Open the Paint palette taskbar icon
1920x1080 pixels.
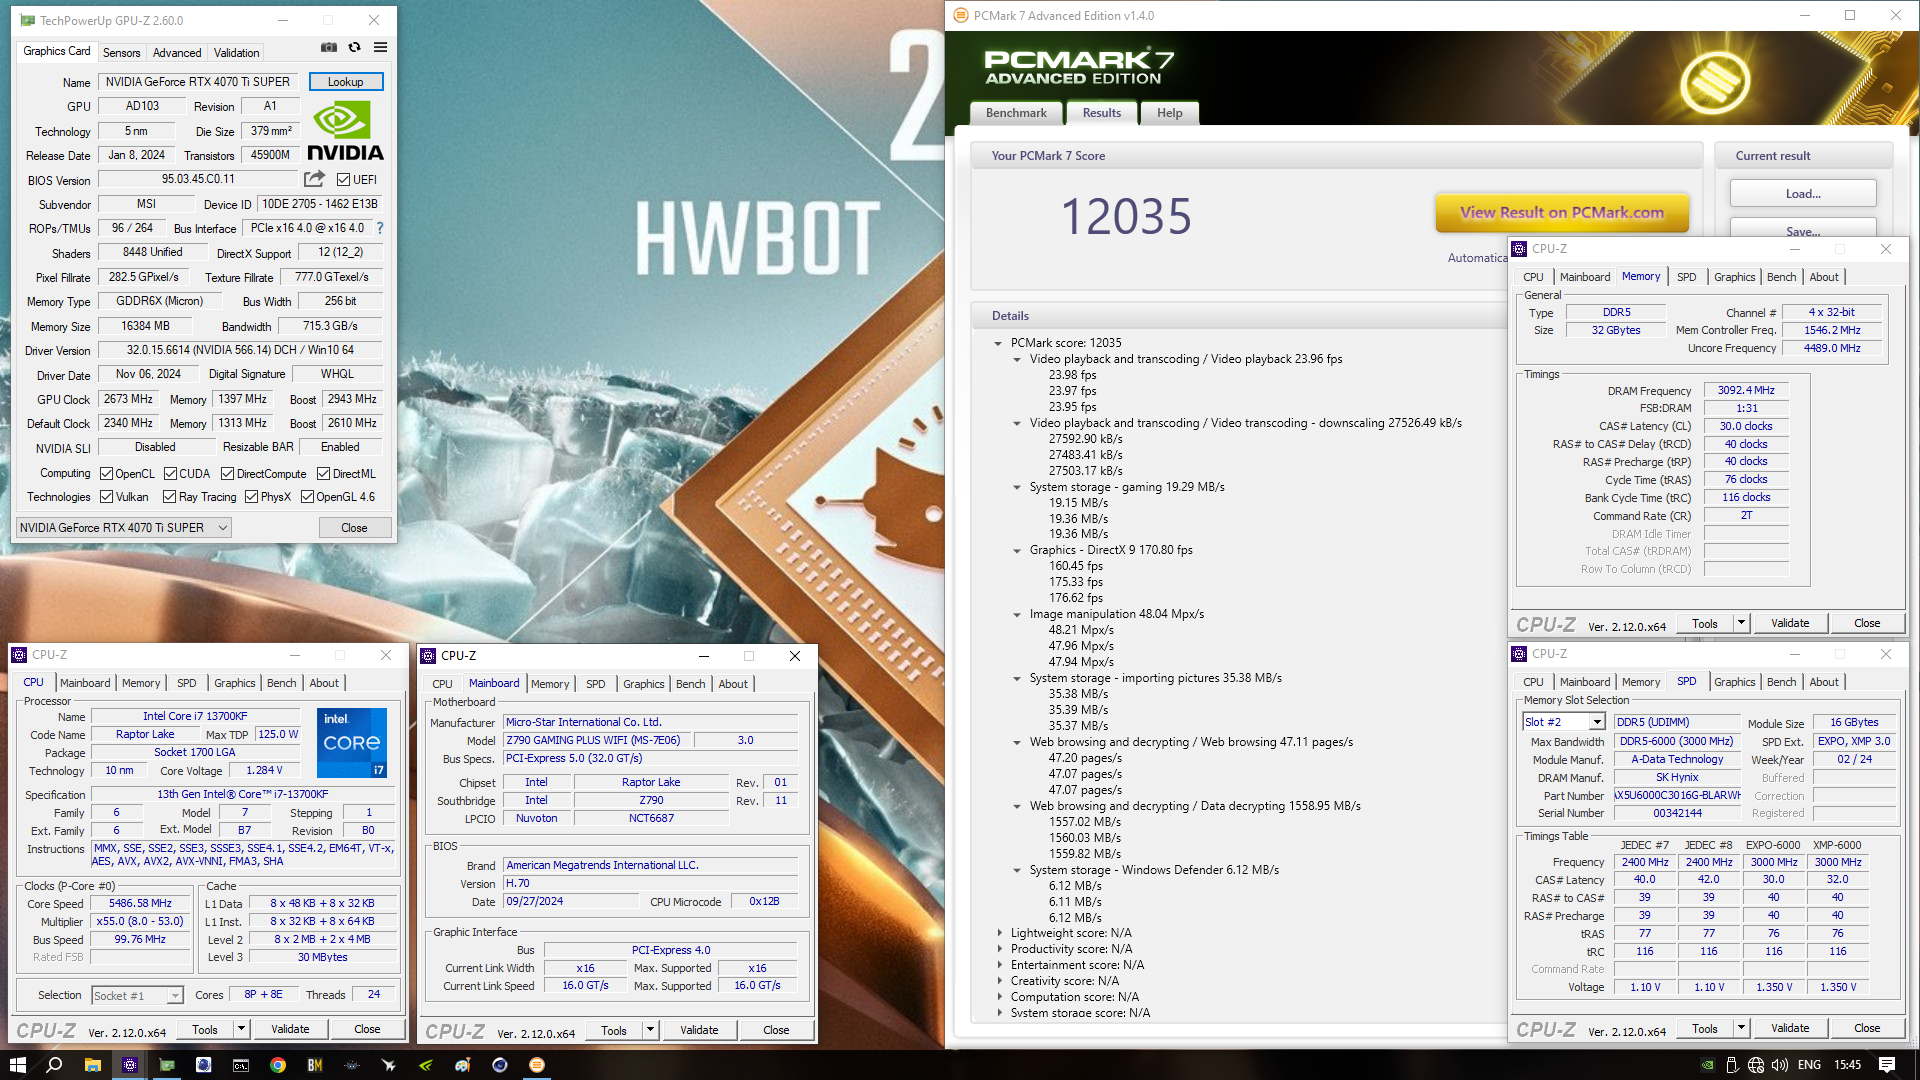(463, 1065)
